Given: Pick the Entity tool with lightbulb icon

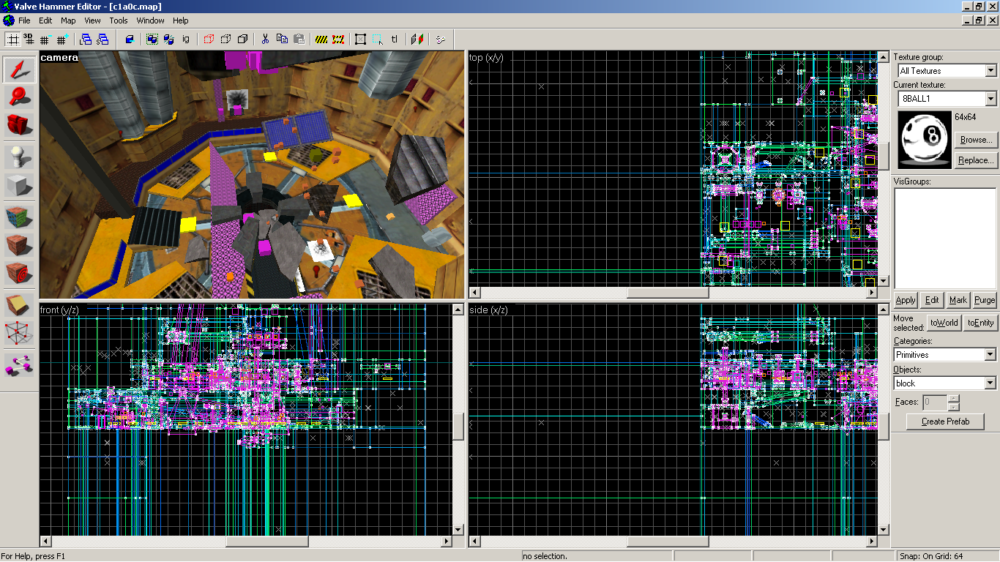Looking at the screenshot, I should 19,156.
